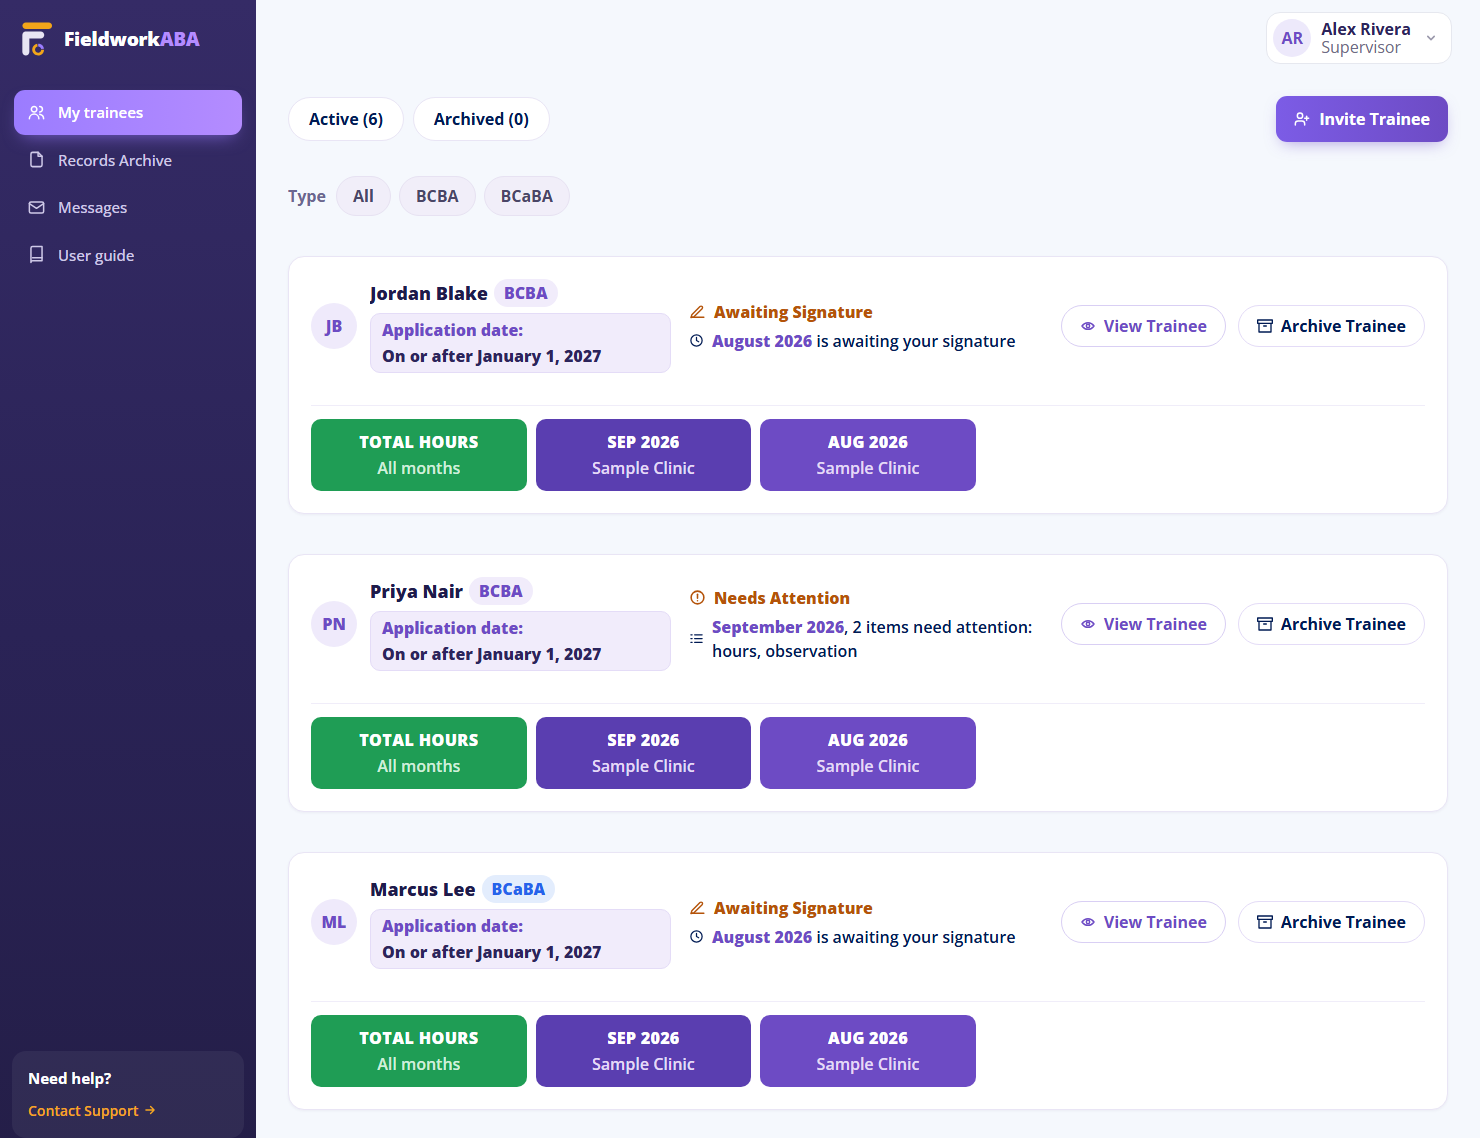Click the Invite Trainee button
Image resolution: width=1480 pixels, height=1138 pixels.
tap(1361, 119)
